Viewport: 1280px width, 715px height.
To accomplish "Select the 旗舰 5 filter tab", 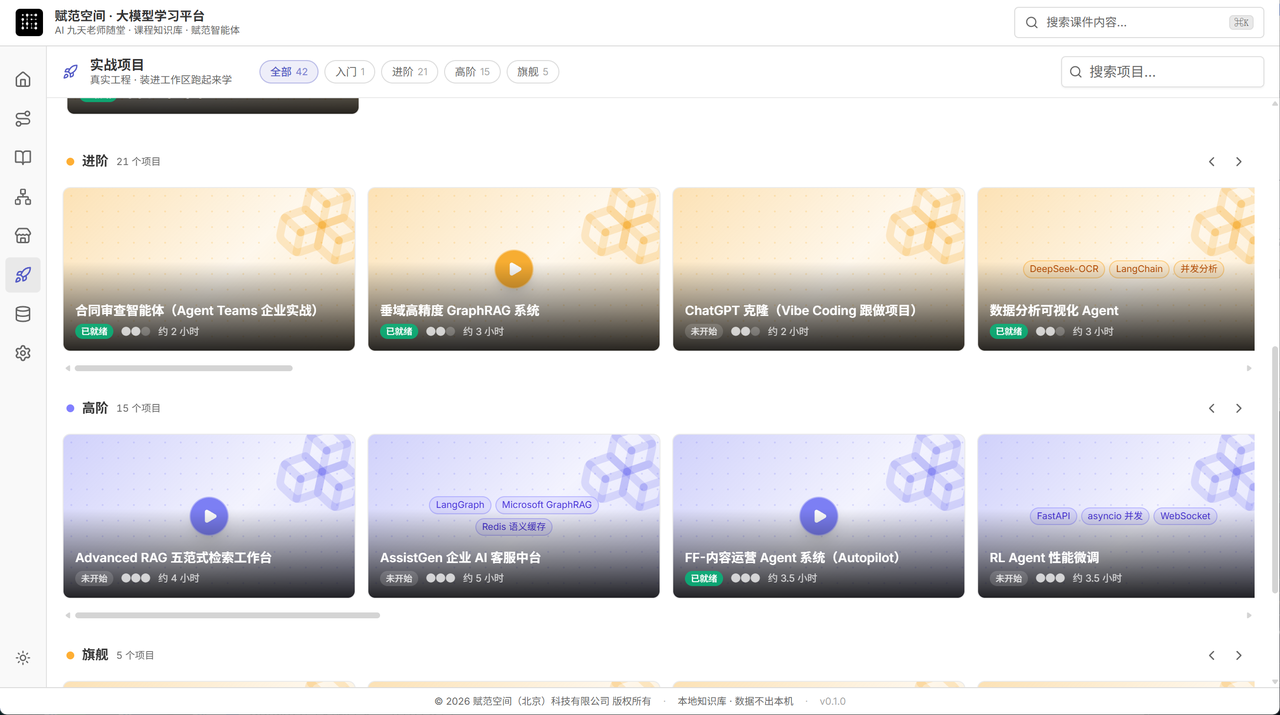I will pos(533,72).
